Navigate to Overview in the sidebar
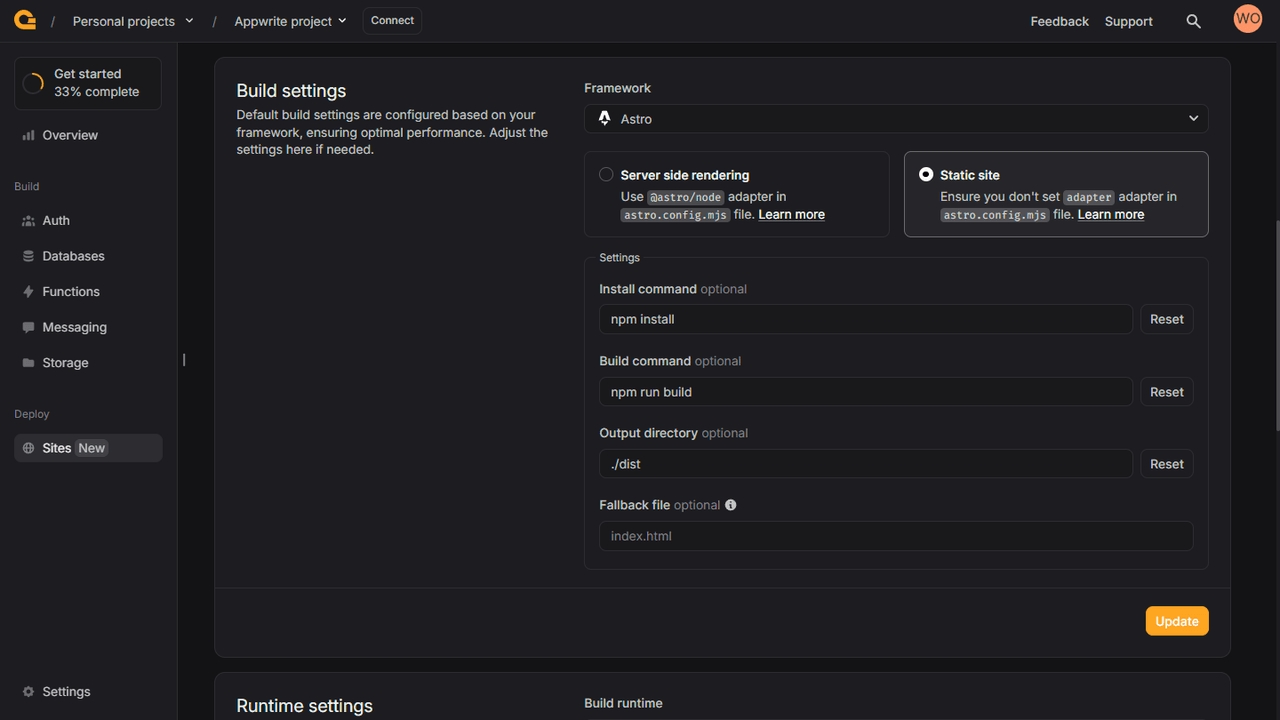1280x720 pixels. coord(70,135)
